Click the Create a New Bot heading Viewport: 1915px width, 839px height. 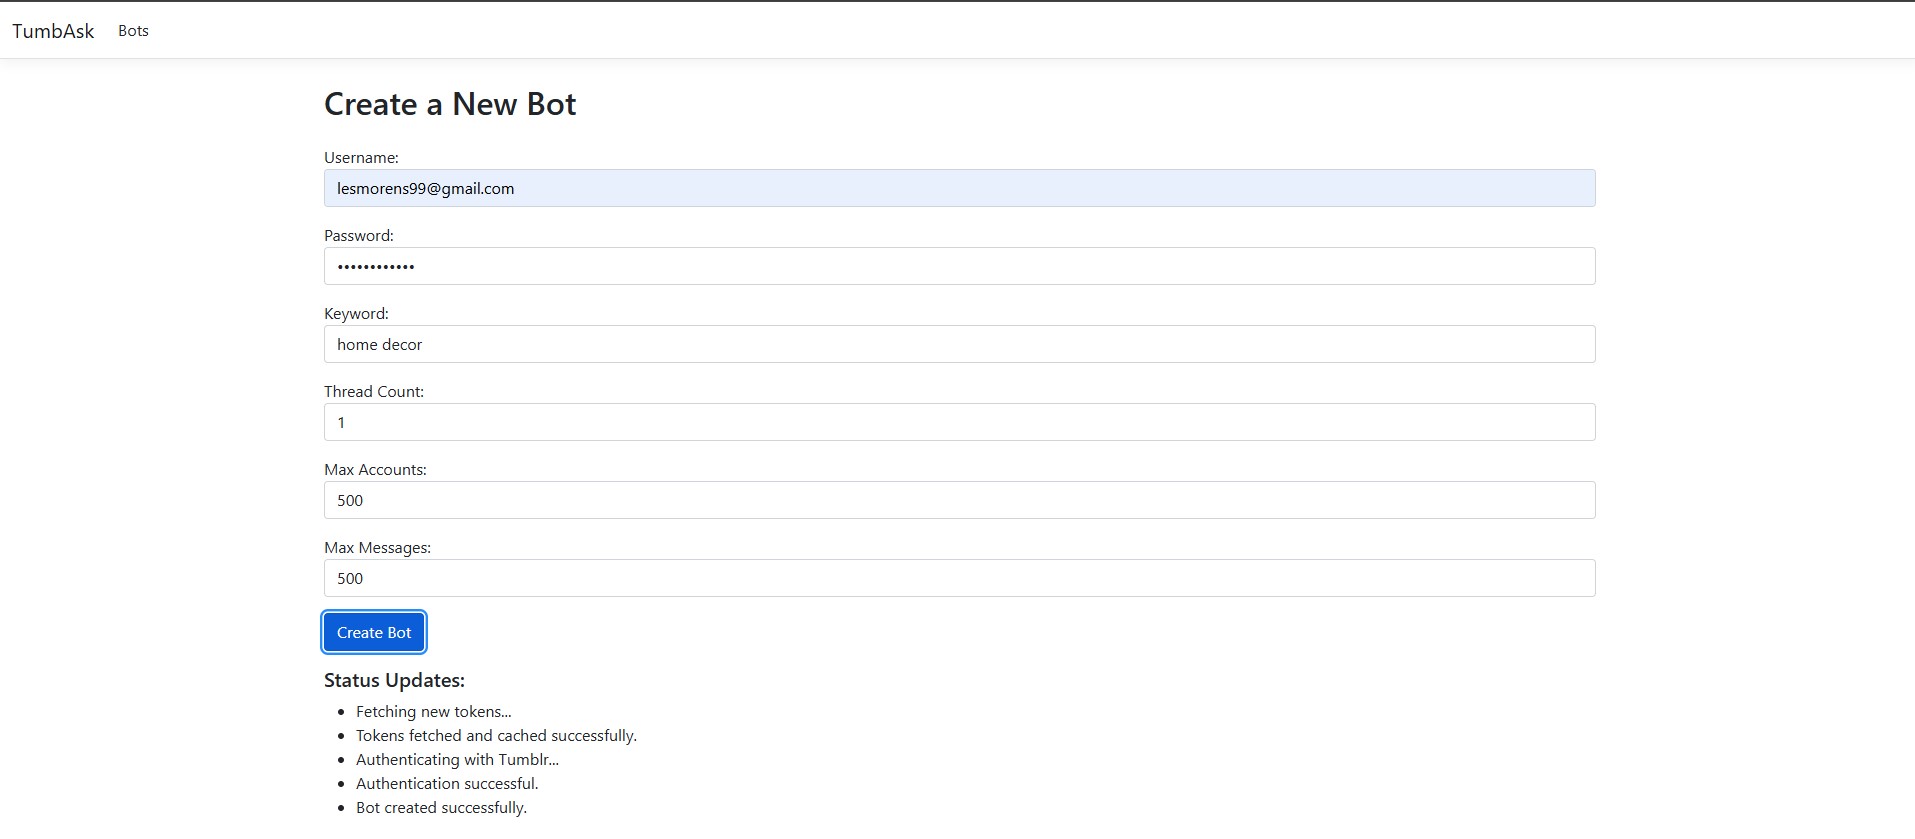(450, 104)
